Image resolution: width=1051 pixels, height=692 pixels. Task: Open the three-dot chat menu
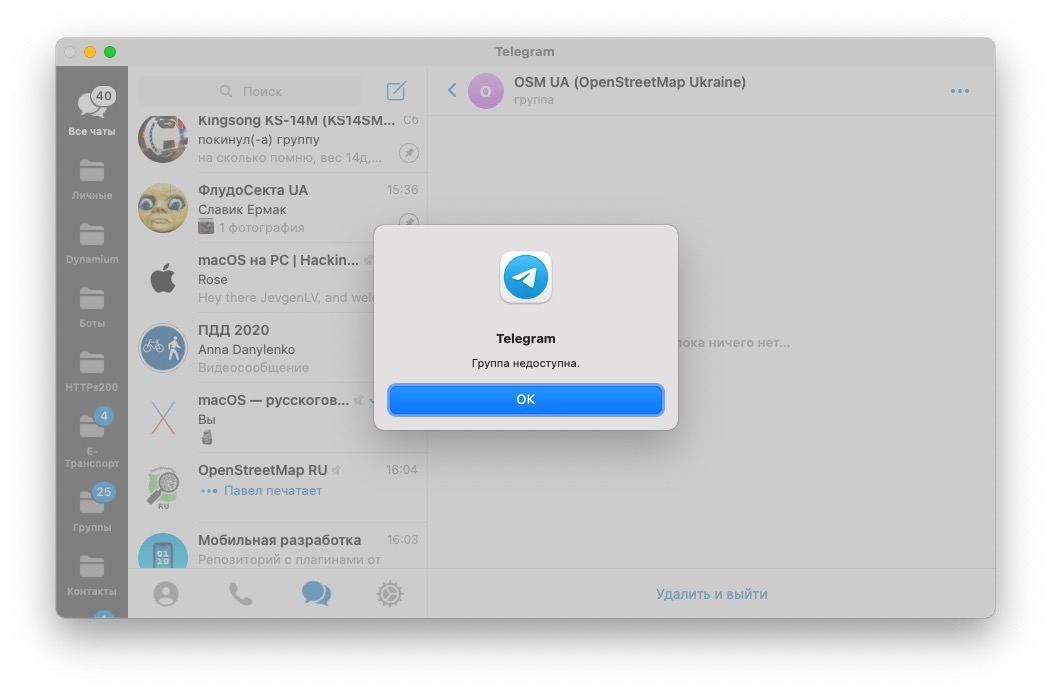(959, 91)
